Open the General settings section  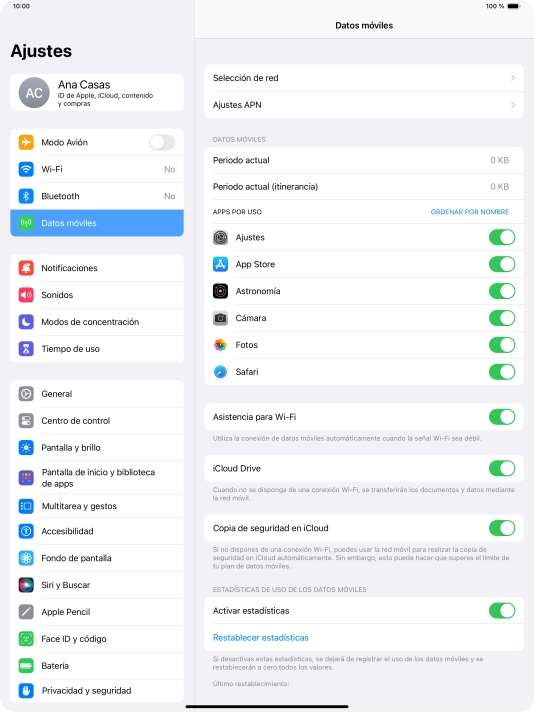(97, 394)
